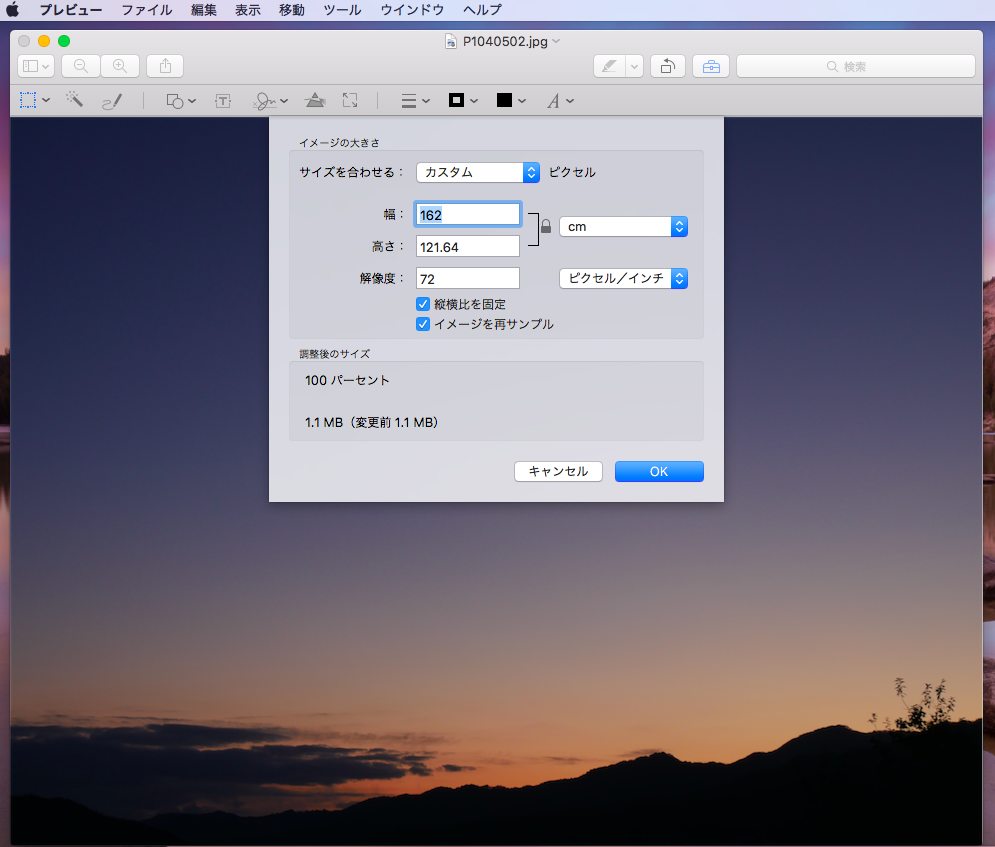Open the cm units dropdown
The height and width of the screenshot is (847, 995).
coord(623,227)
